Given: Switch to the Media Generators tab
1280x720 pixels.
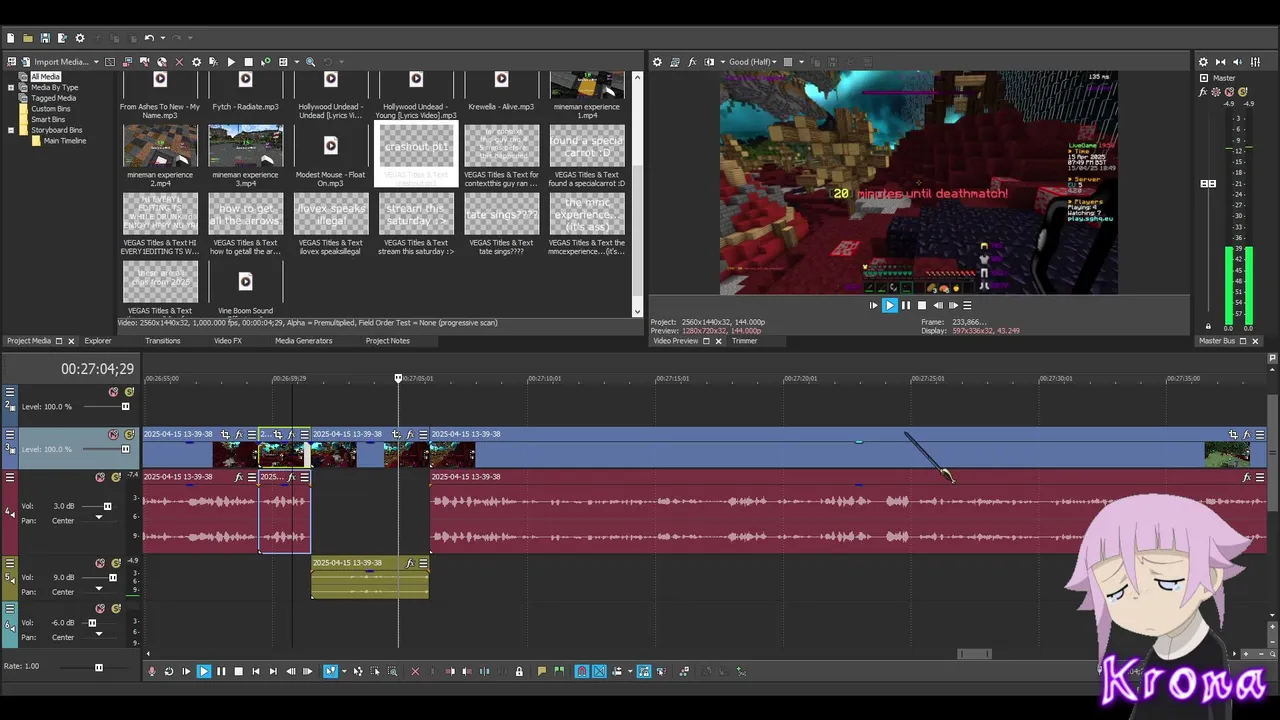Looking at the screenshot, I should (304, 341).
